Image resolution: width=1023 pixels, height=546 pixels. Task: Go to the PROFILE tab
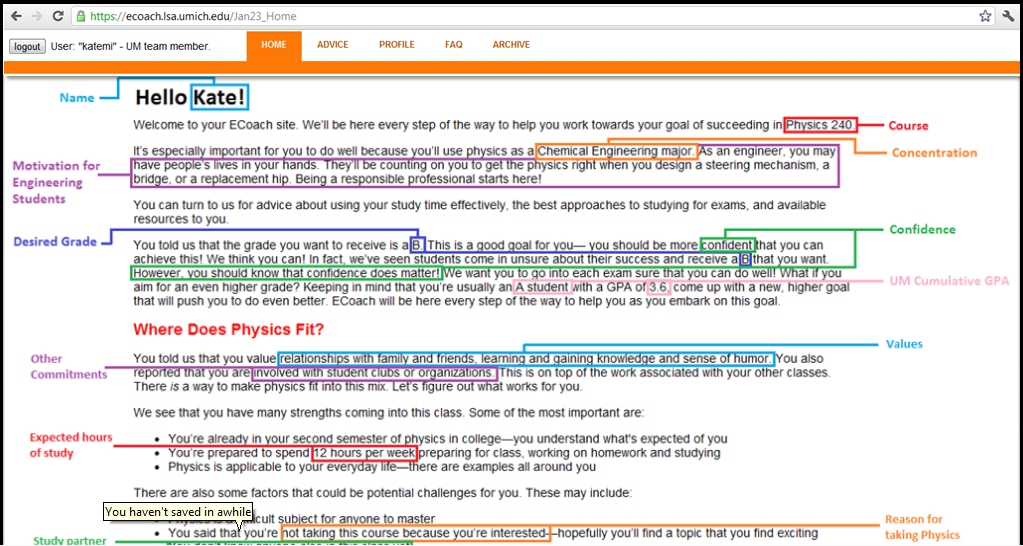tap(396, 45)
